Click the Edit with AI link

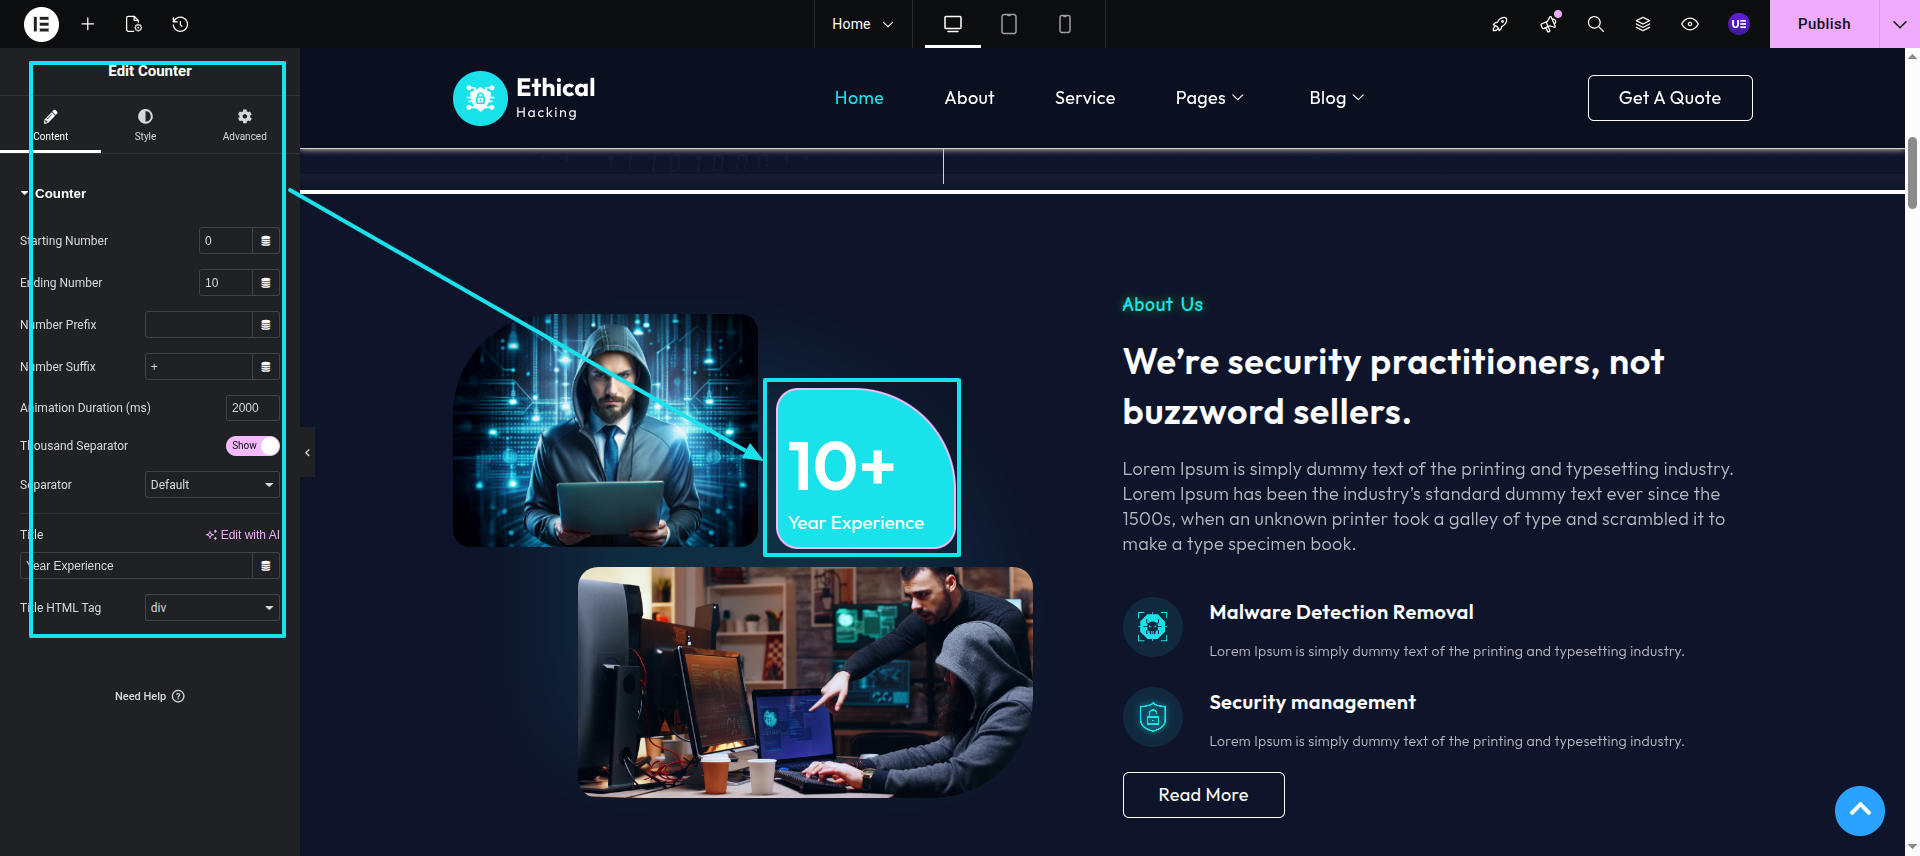pos(243,535)
